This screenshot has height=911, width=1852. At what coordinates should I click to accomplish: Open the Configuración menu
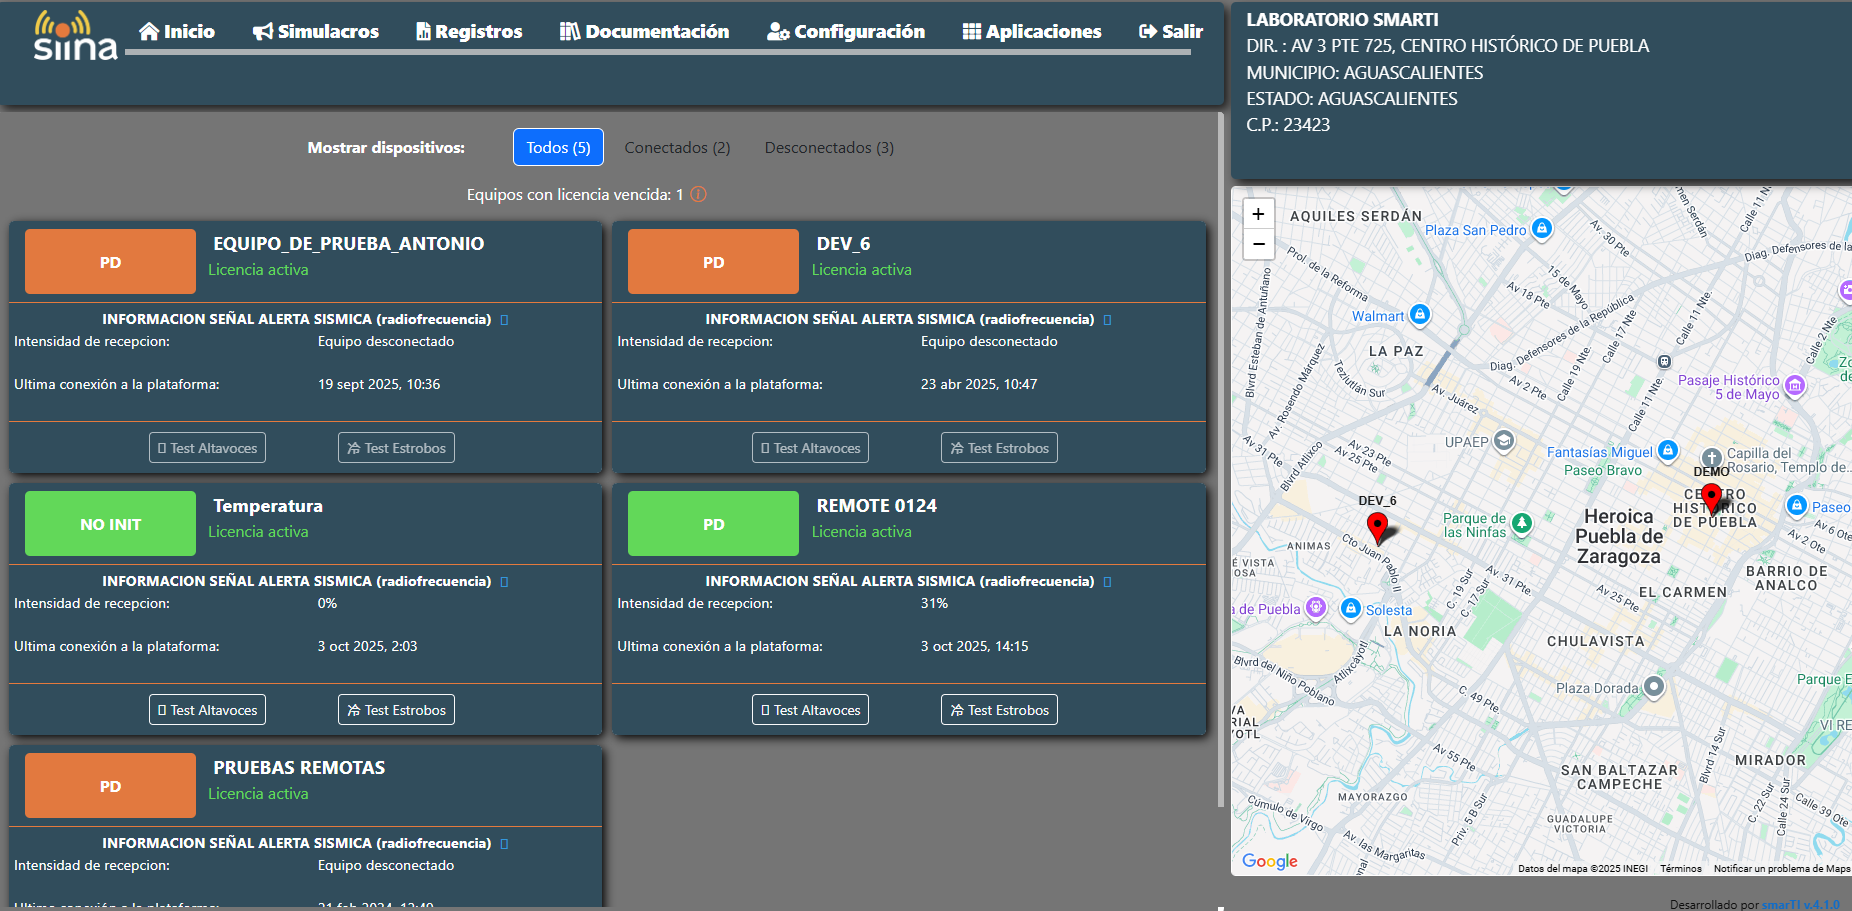(846, 32)
